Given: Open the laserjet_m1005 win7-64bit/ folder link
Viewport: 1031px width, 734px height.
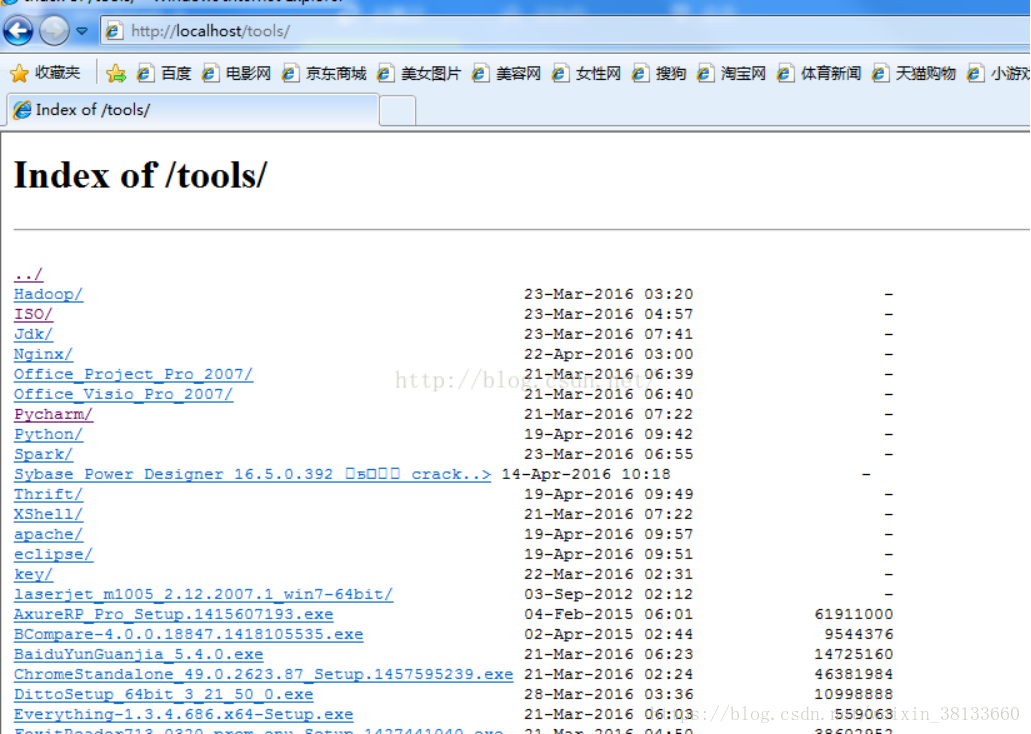Looking at the screenshot, I should [203, 595].
